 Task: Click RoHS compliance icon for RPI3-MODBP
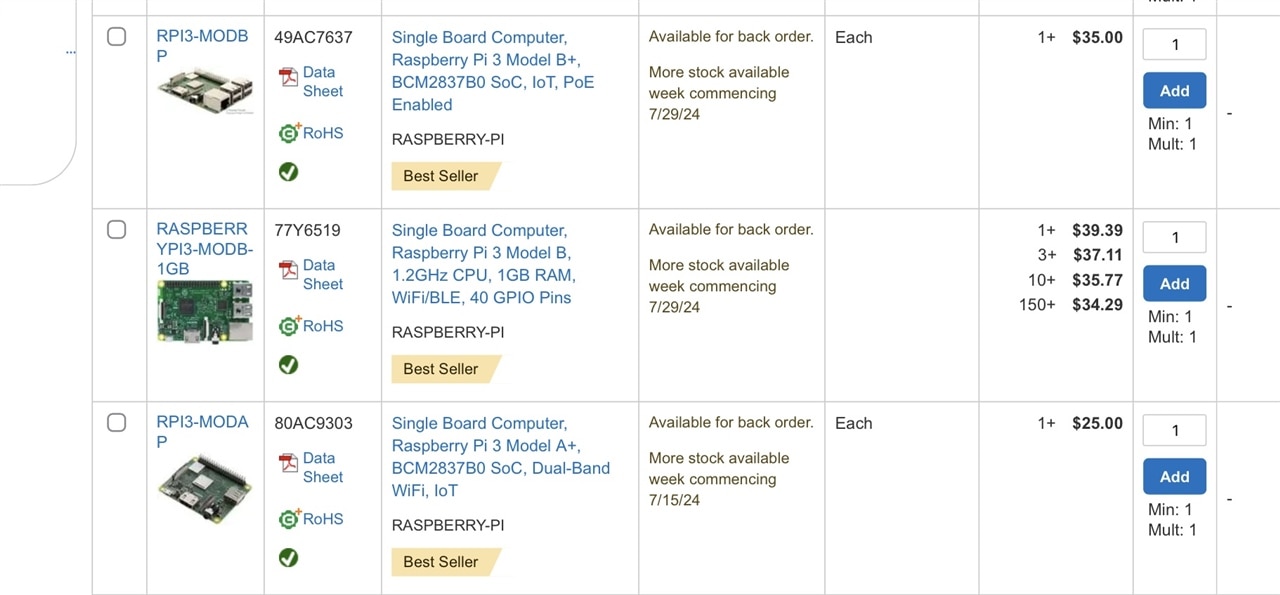click(x=289, y=133)
